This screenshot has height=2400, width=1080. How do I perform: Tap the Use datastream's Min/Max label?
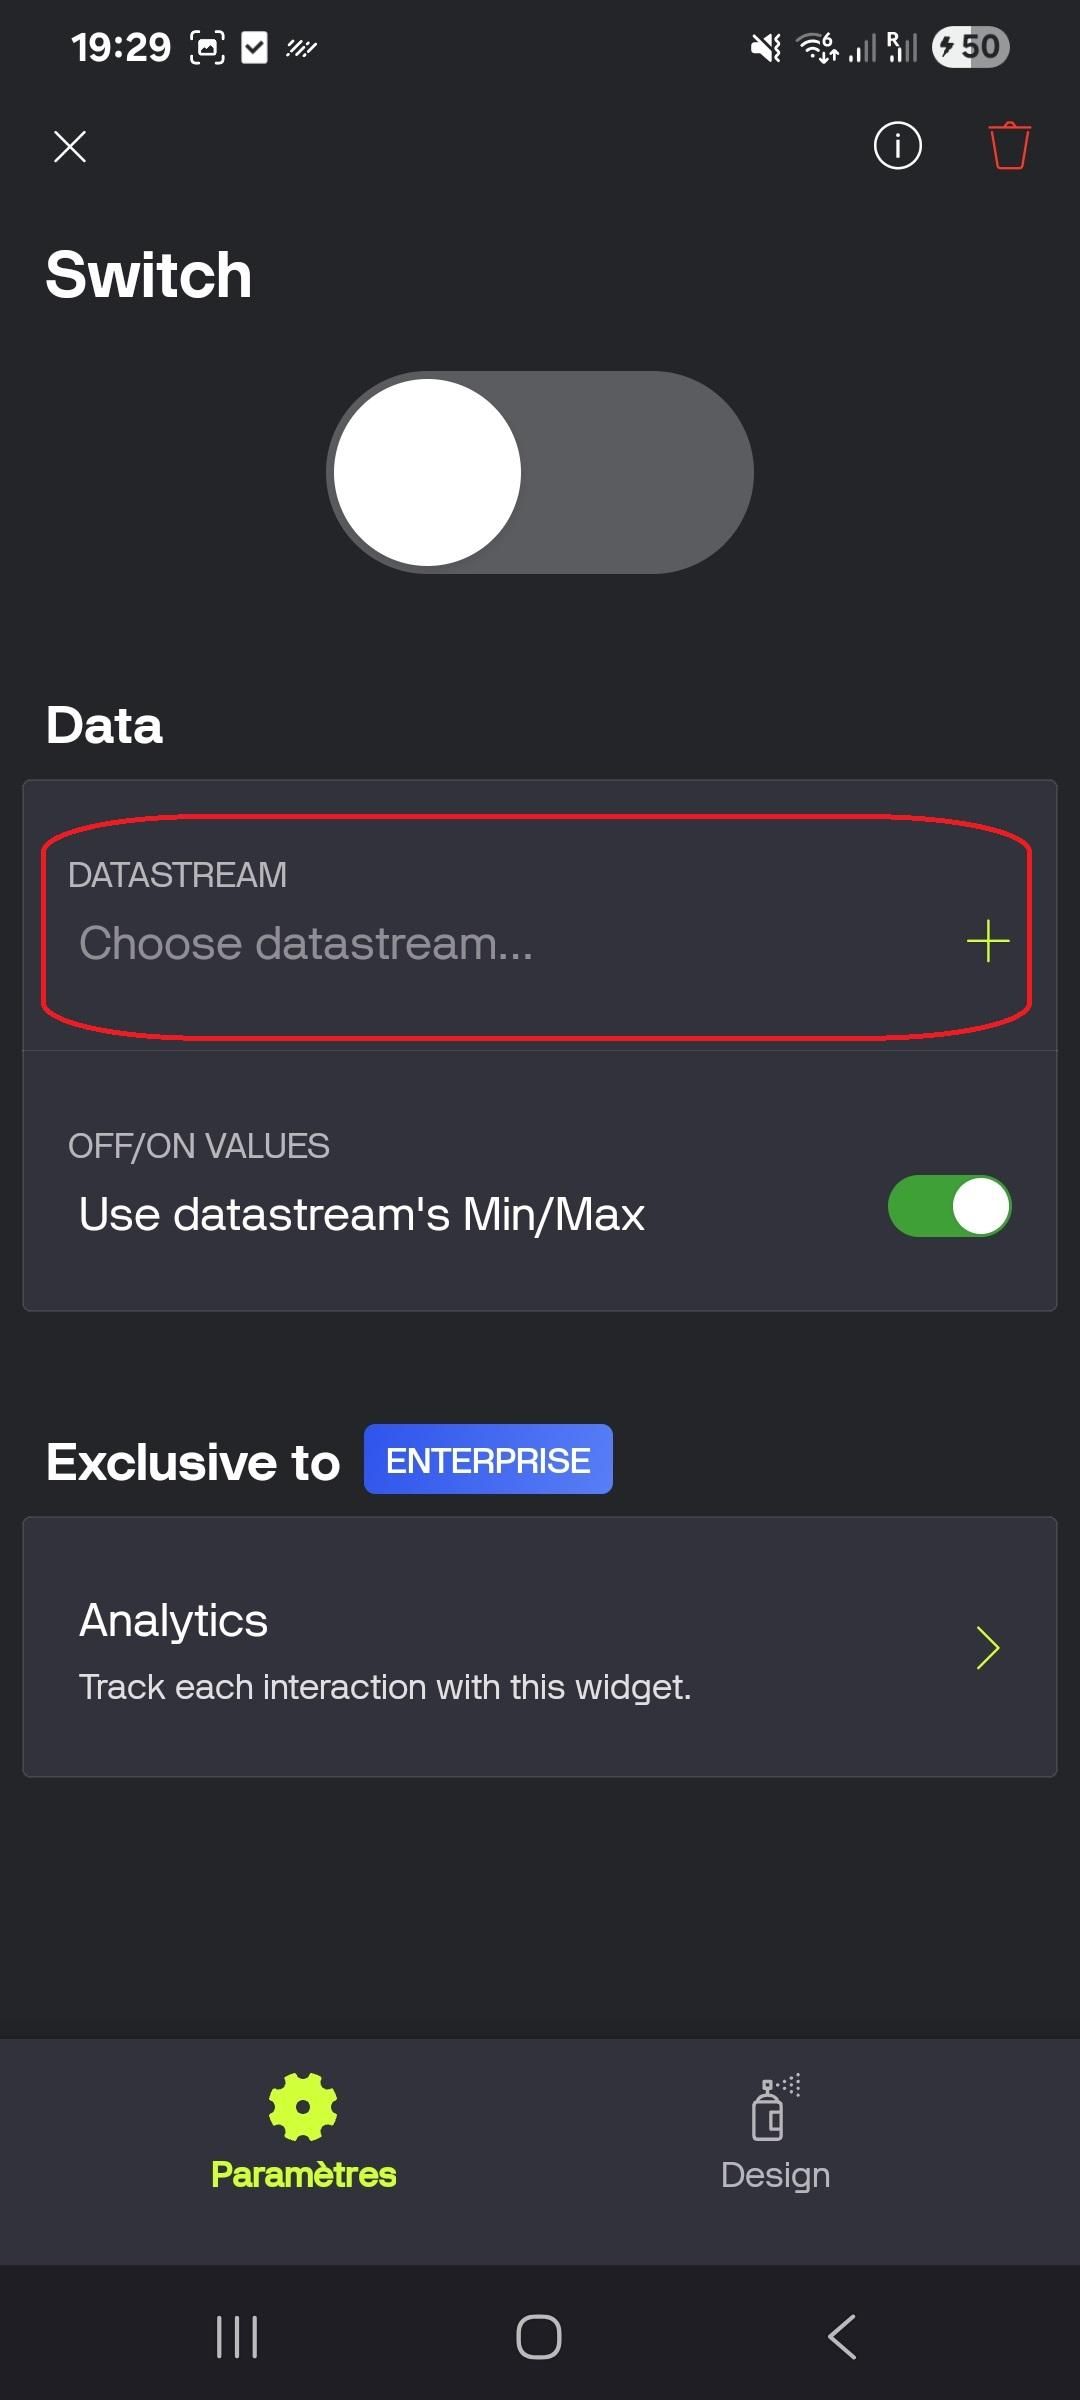[x=362, y=1215]
